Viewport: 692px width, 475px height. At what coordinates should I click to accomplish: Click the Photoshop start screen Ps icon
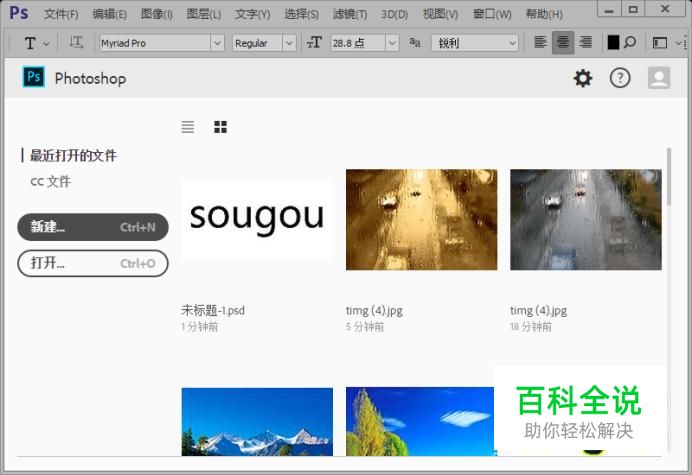coord(34,77)
